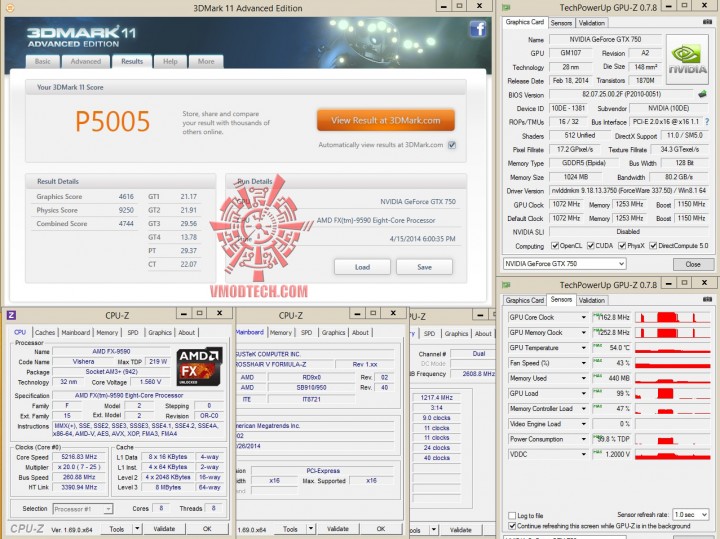Viewport: 720px width, 539px height.
Task: Click the Close button in GPU-Z
Action: pos(693,264)
